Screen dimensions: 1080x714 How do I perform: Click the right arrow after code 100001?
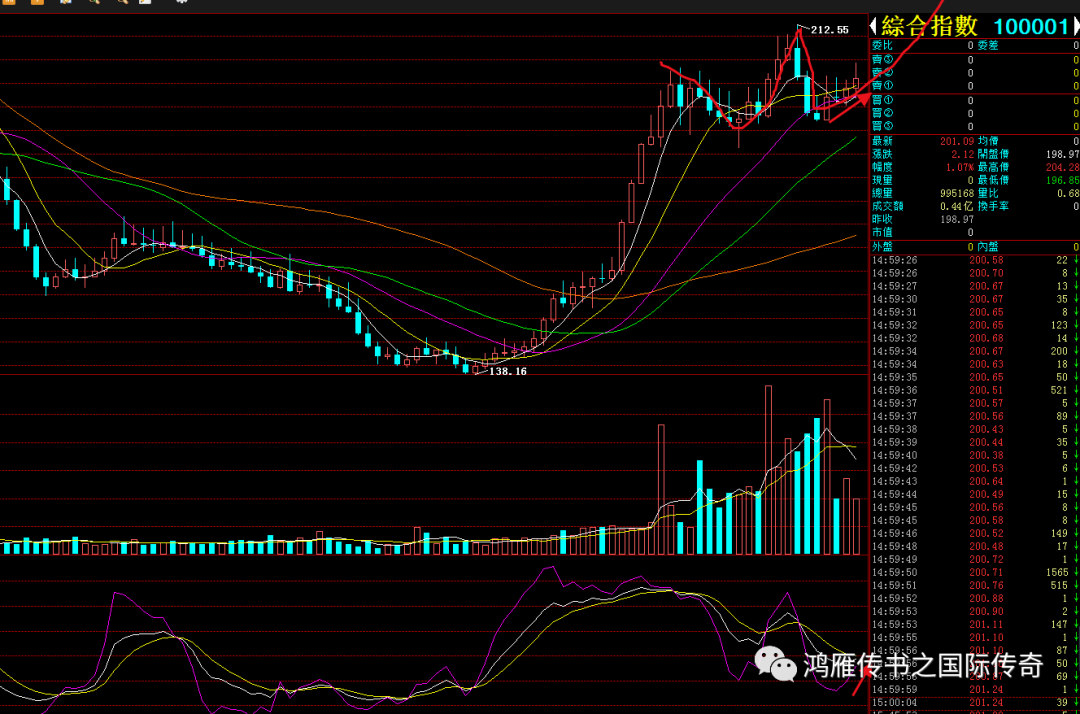pos(1075,27)
